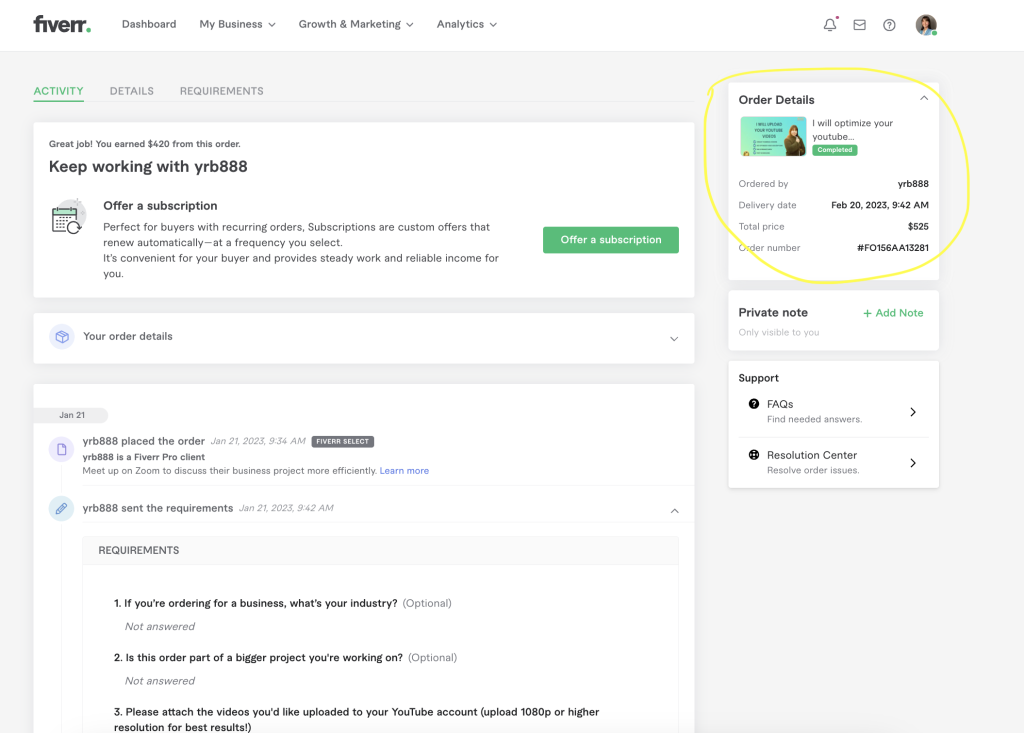Screen dimensions: 1024x733
Task: Switch to the Details tab
Action: coord(131,91)
